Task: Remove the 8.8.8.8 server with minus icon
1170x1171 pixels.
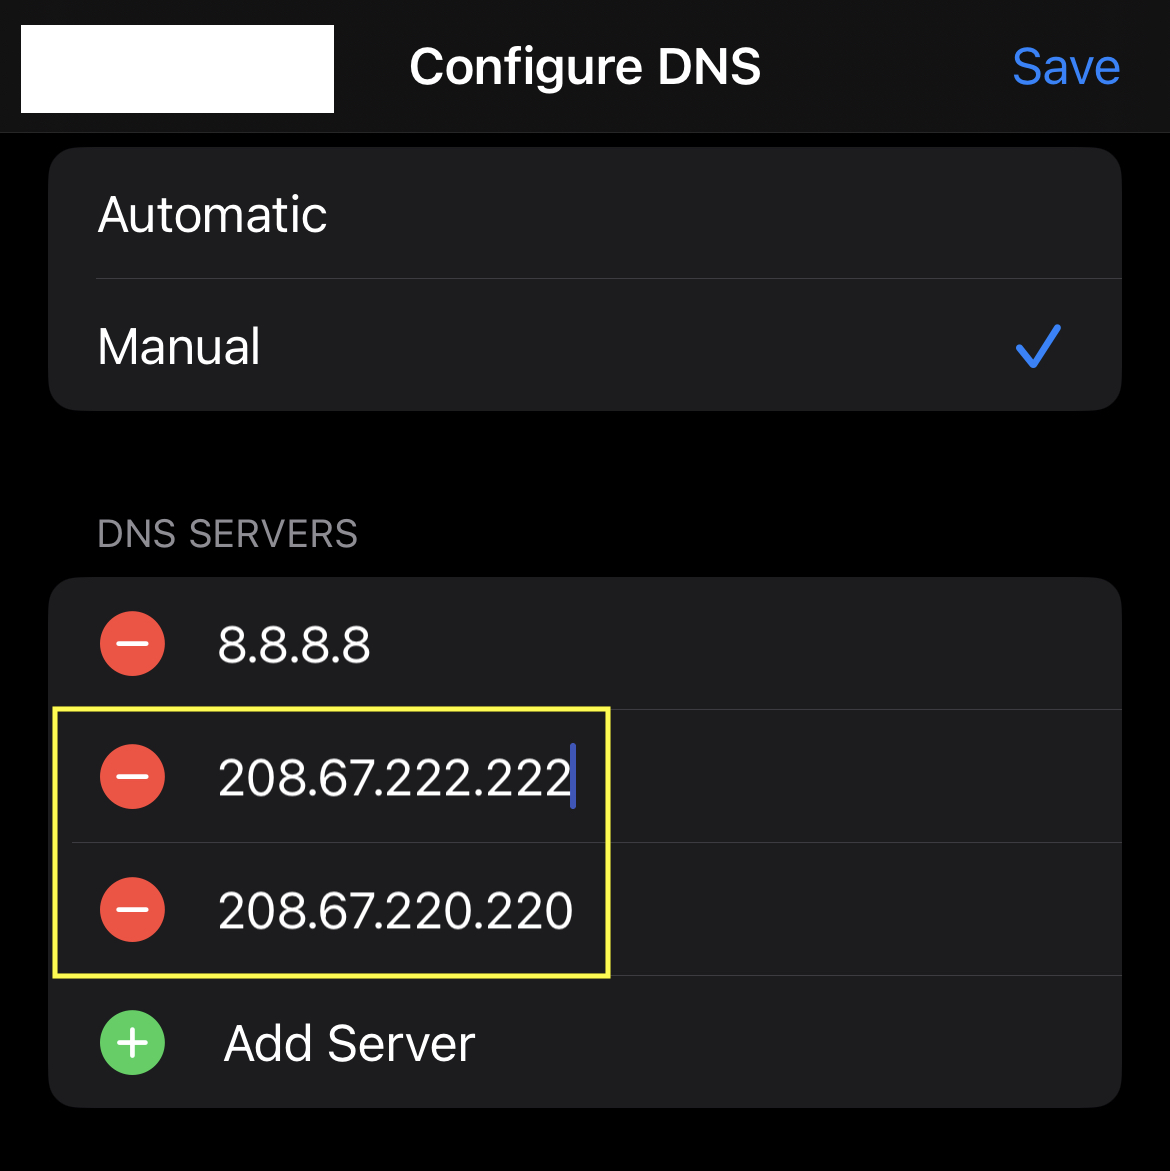Action: (132, 643)
